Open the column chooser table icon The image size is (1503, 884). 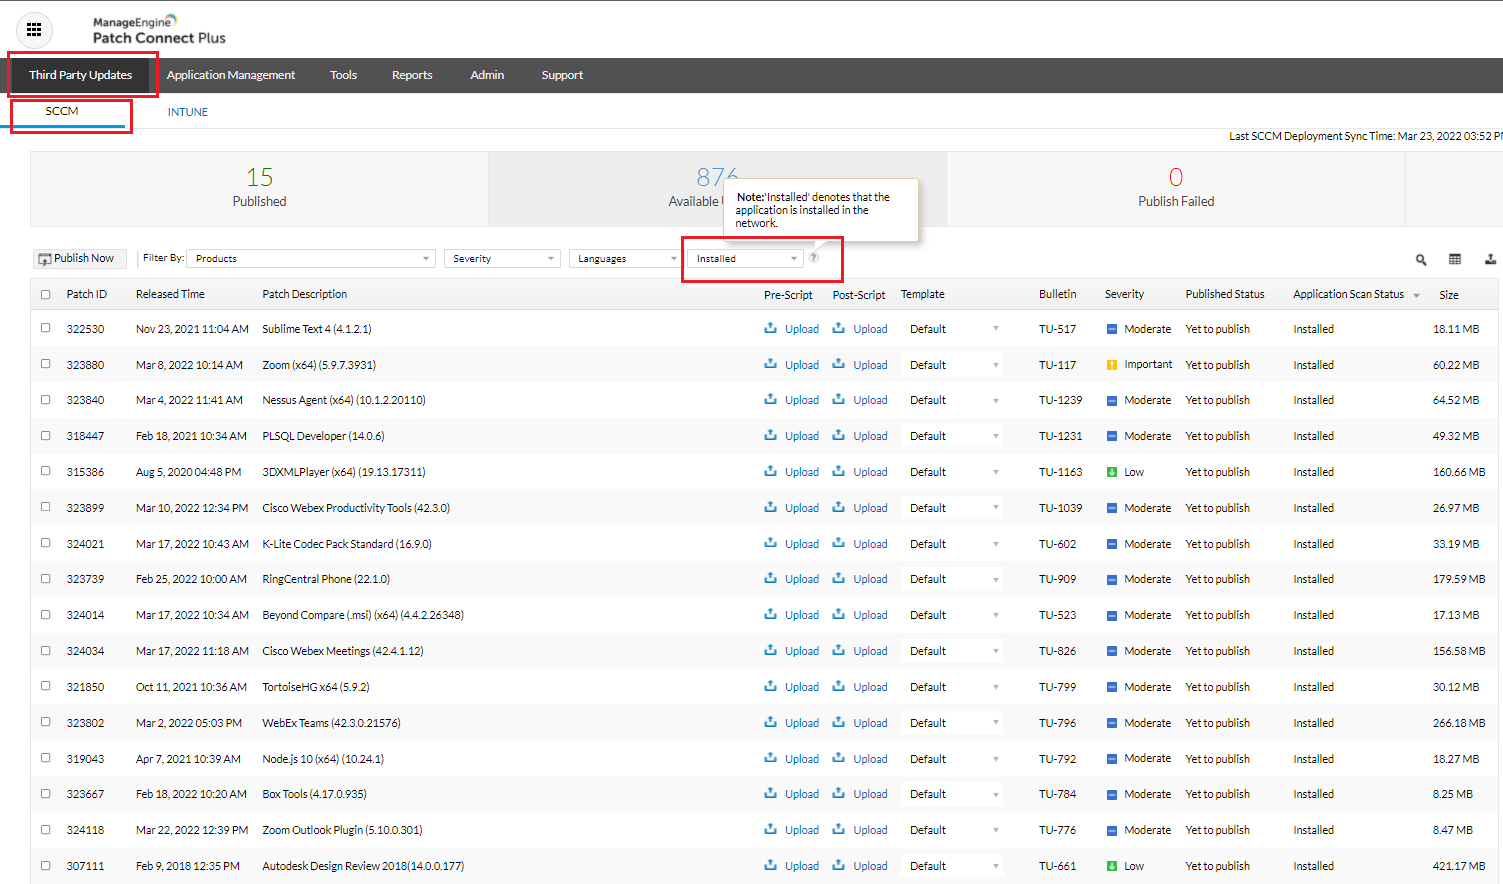(x=1455, y=259)
